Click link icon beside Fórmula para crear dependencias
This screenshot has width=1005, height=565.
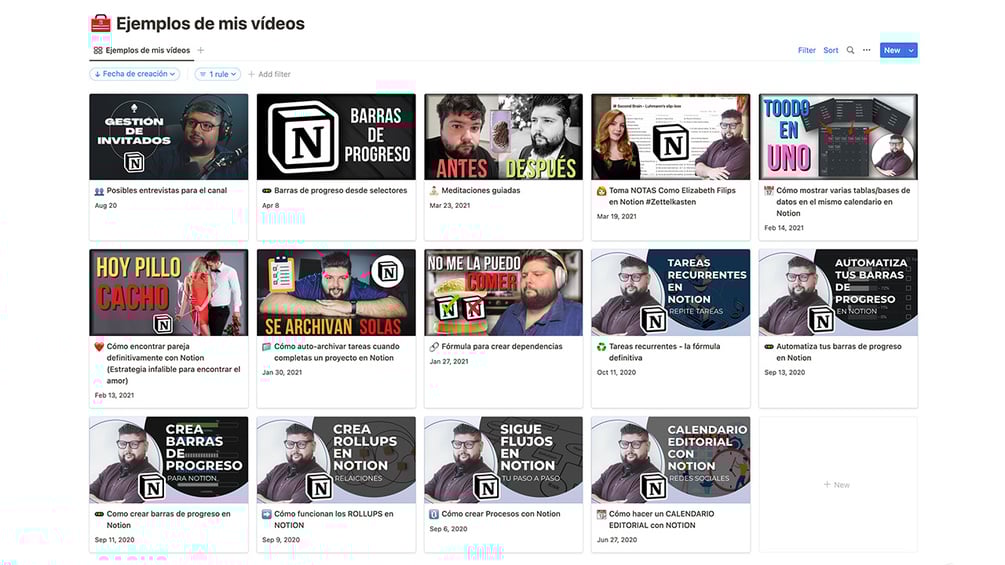click(434, 347)
